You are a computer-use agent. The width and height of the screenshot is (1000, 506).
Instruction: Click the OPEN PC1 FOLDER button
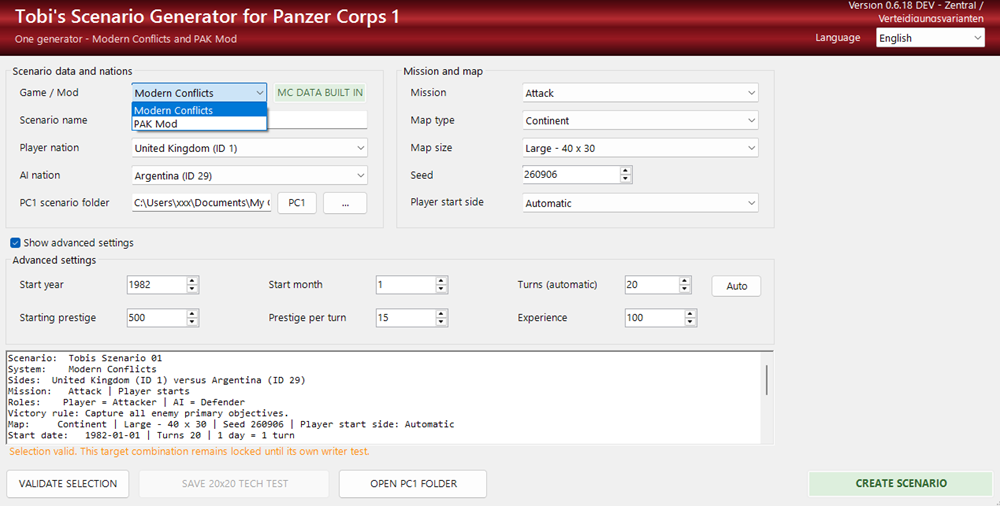coord(413,484)
